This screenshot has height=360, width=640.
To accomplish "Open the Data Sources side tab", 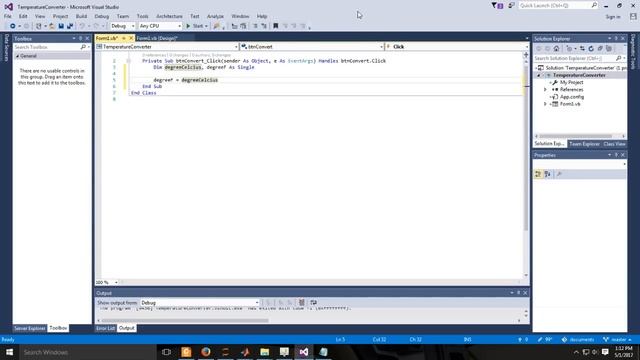I will (6, 48).
